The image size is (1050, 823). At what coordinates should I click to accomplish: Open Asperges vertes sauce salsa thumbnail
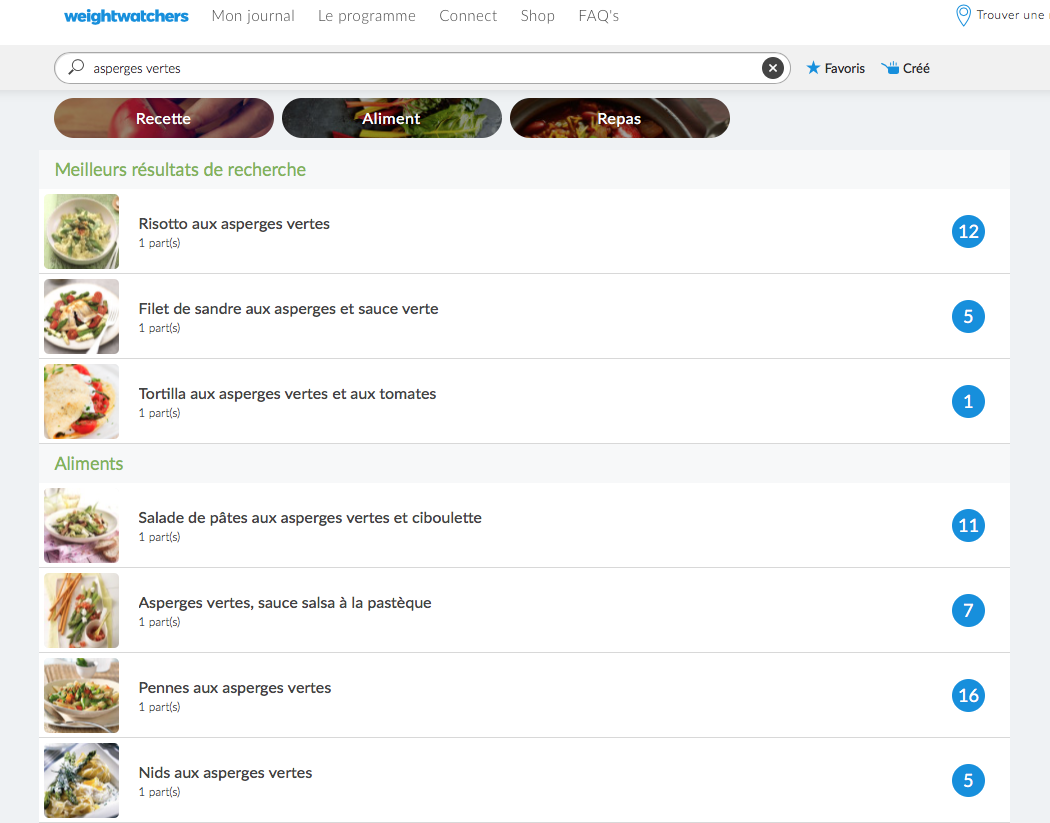[81, 610]
